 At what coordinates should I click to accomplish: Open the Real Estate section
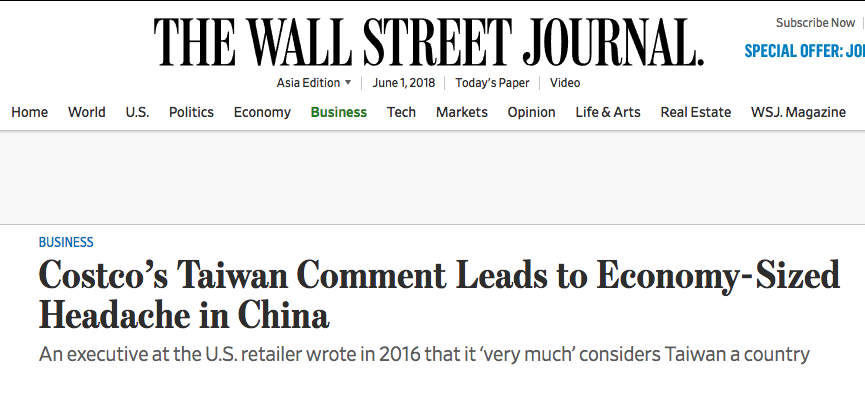(696, 112)
